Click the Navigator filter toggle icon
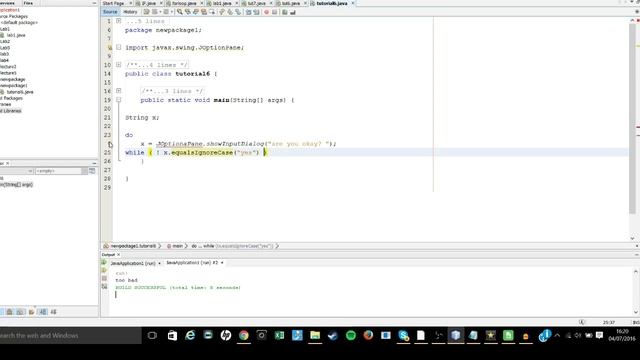 (x=92, y=171)
